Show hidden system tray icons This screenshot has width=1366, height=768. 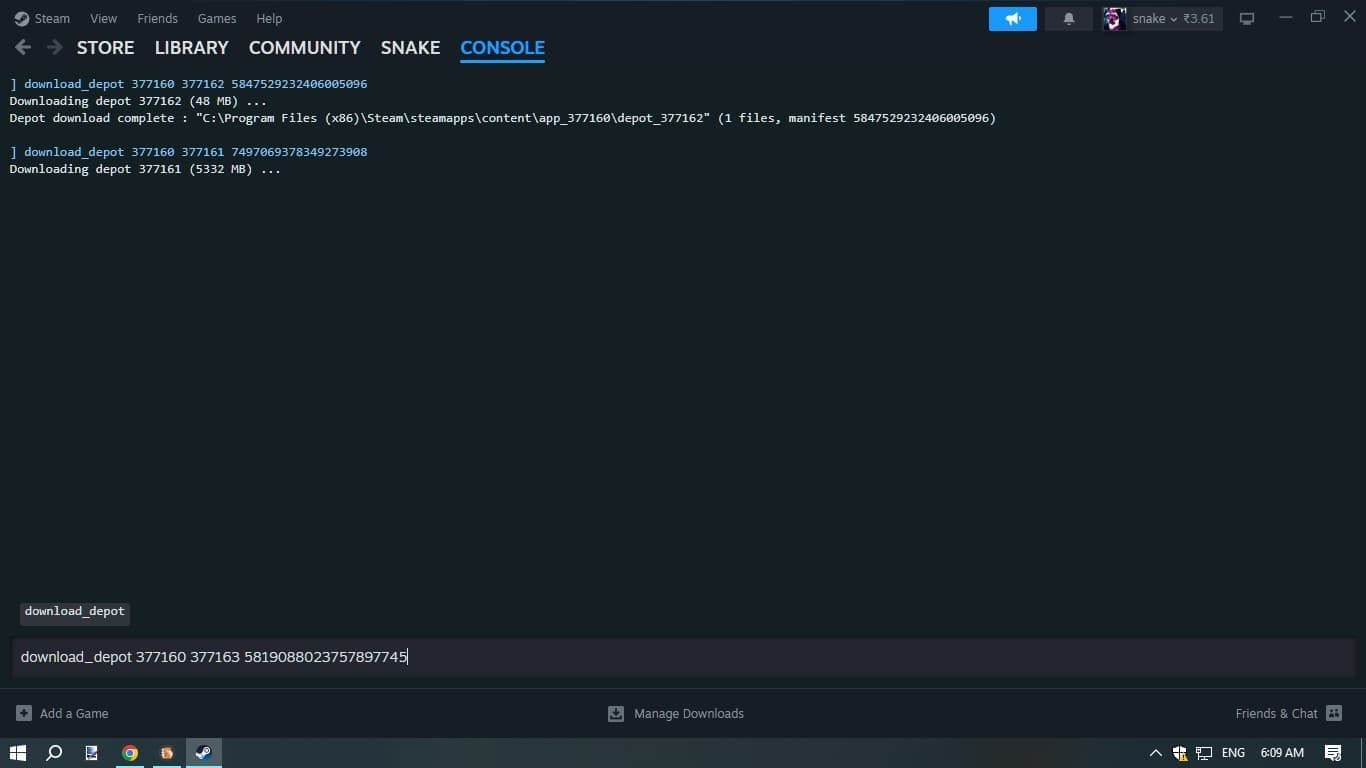tap(1155, 753)
